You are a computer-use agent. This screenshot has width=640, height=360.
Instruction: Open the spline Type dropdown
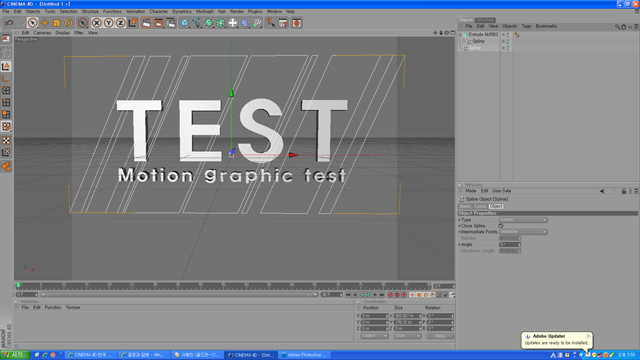[x=523, y=220]
